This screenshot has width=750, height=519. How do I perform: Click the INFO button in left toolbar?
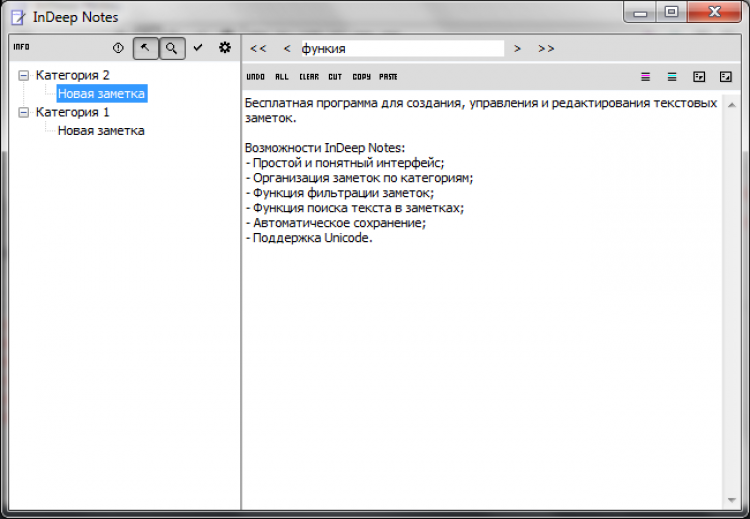click(x=22, y=47)
